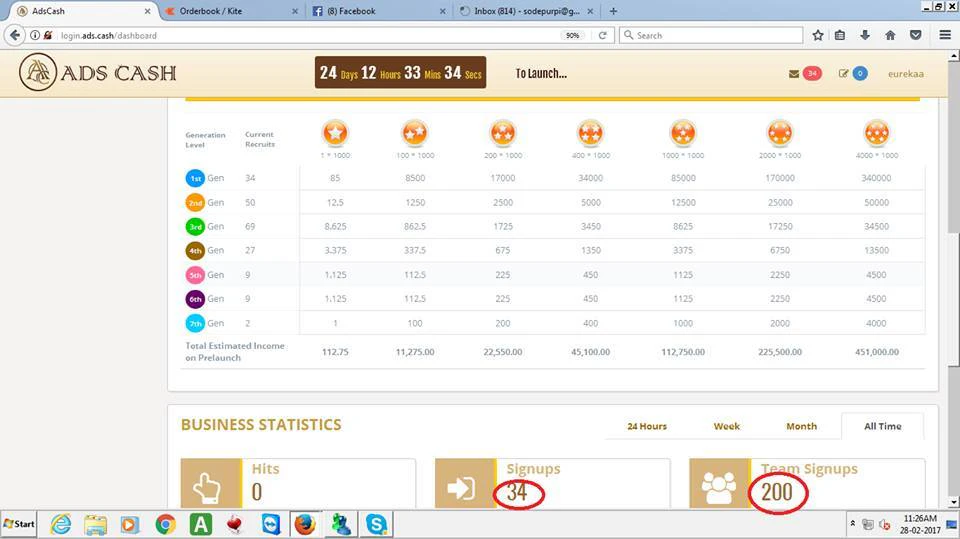Open TeamViewer from the taskbar
Viewport: 960px width, 539px height.
tap(271, 524)
